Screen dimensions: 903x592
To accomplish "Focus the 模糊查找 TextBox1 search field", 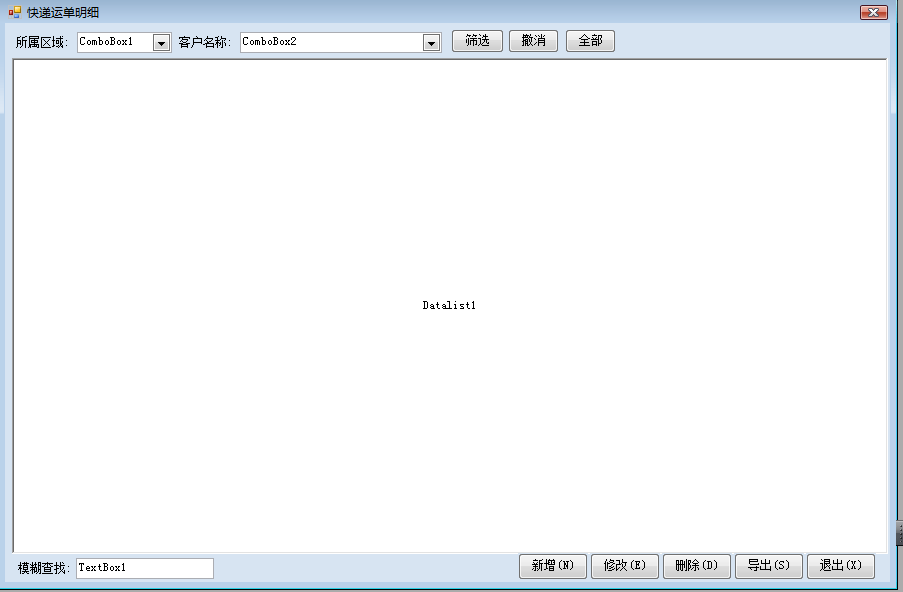I will [145, 568].
